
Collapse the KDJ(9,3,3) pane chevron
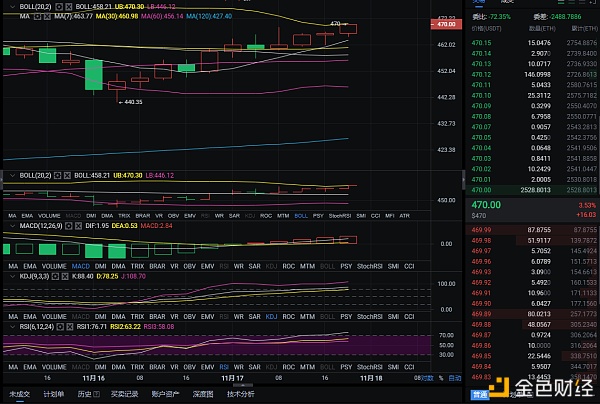pos(12,276)
